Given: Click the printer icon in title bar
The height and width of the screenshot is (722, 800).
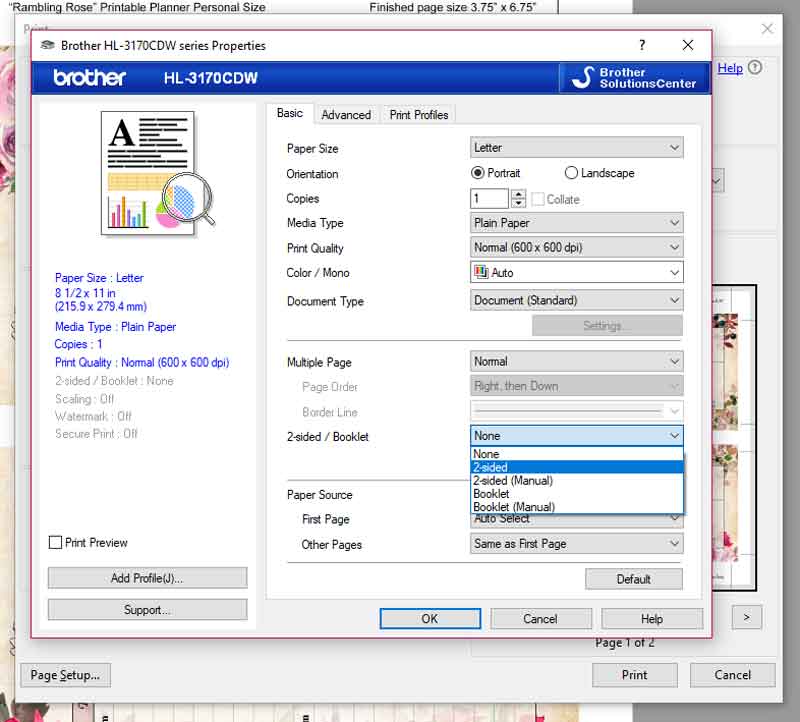Looking at the screenshot, I should (47, 45).
